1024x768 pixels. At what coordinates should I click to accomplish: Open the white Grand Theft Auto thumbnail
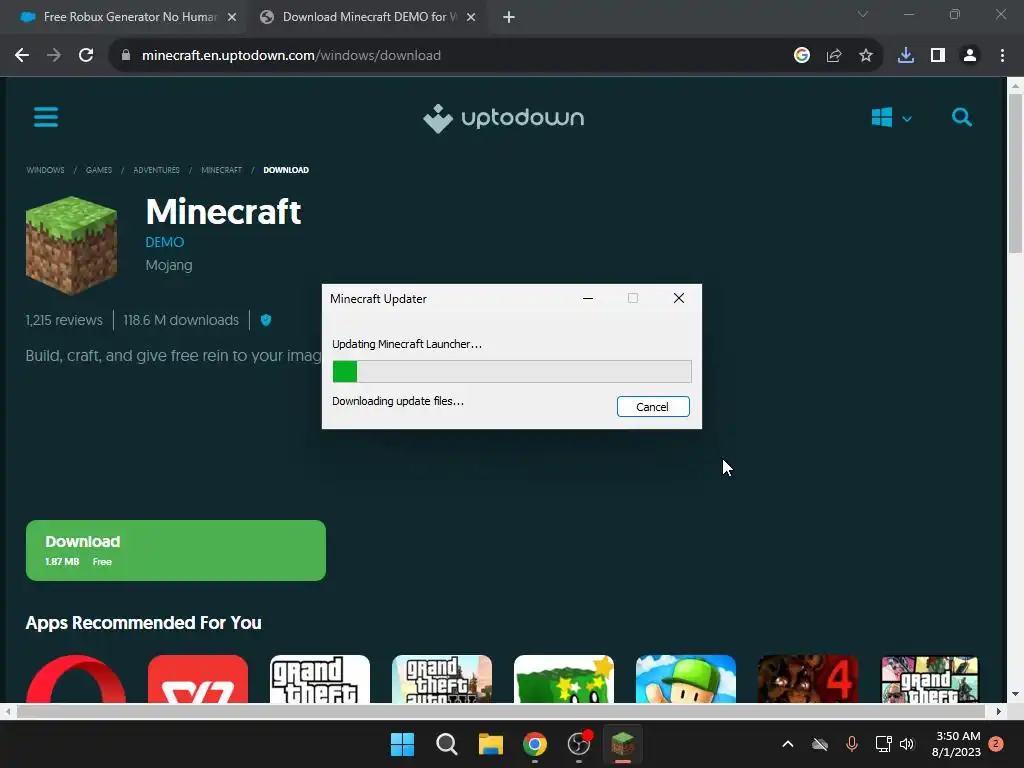tap(320, 679)
